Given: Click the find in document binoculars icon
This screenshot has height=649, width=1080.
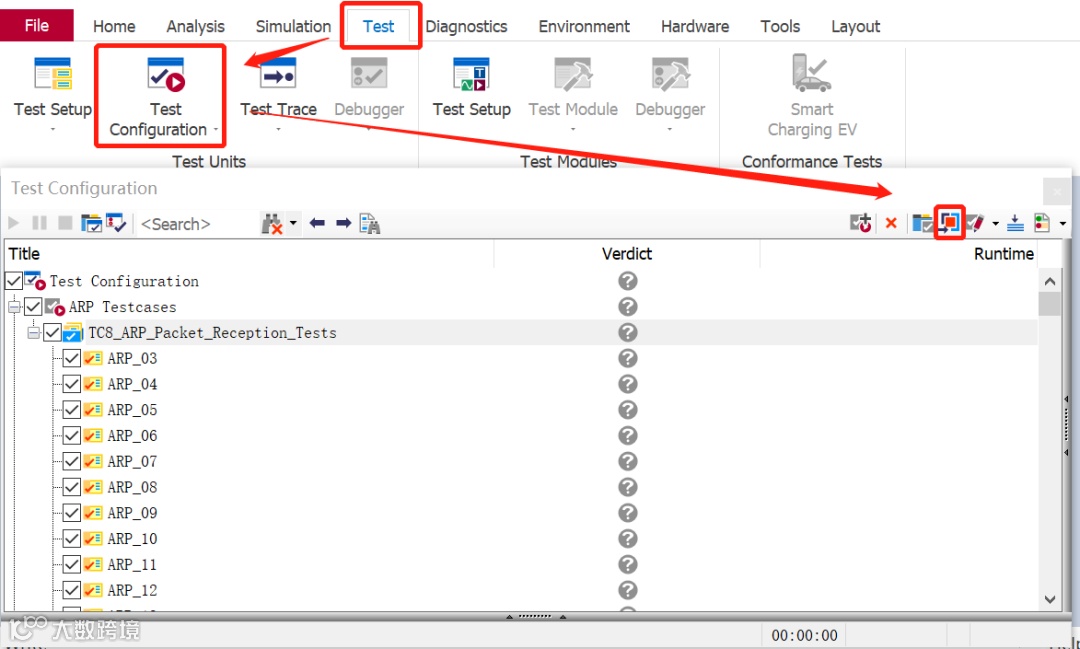Looking at the screenshot, I should 370,223.
